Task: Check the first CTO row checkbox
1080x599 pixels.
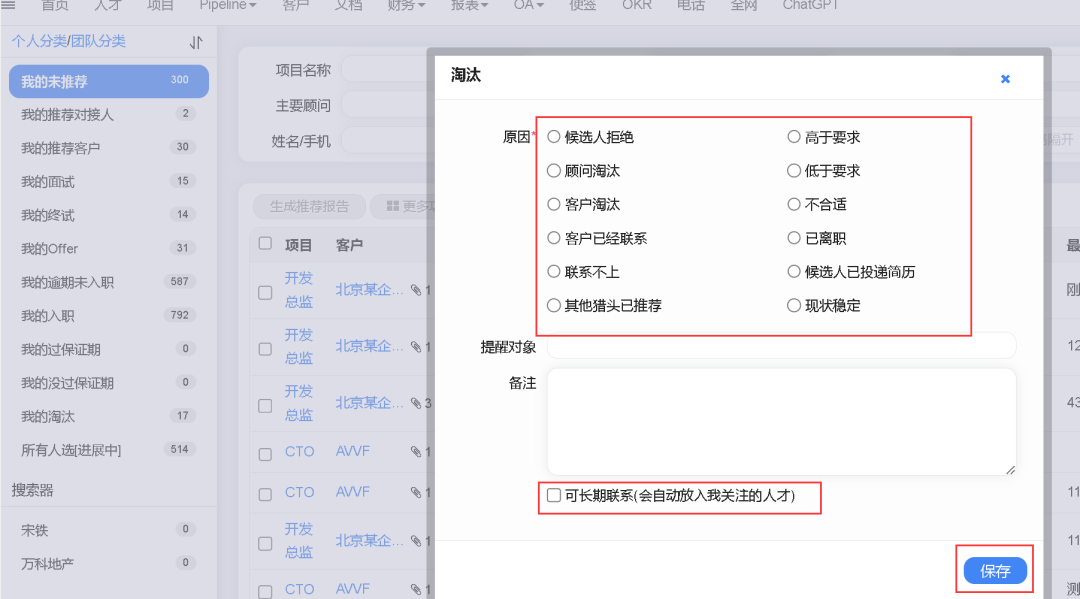Action: pos(265,454)
